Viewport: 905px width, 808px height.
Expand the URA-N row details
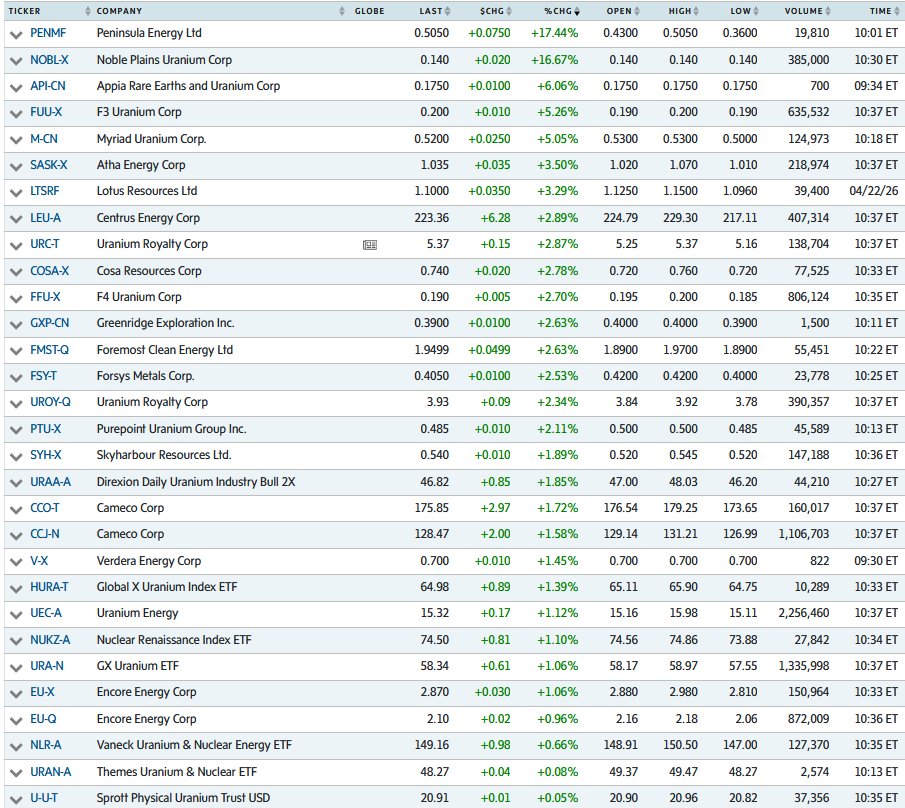(16, 668)
